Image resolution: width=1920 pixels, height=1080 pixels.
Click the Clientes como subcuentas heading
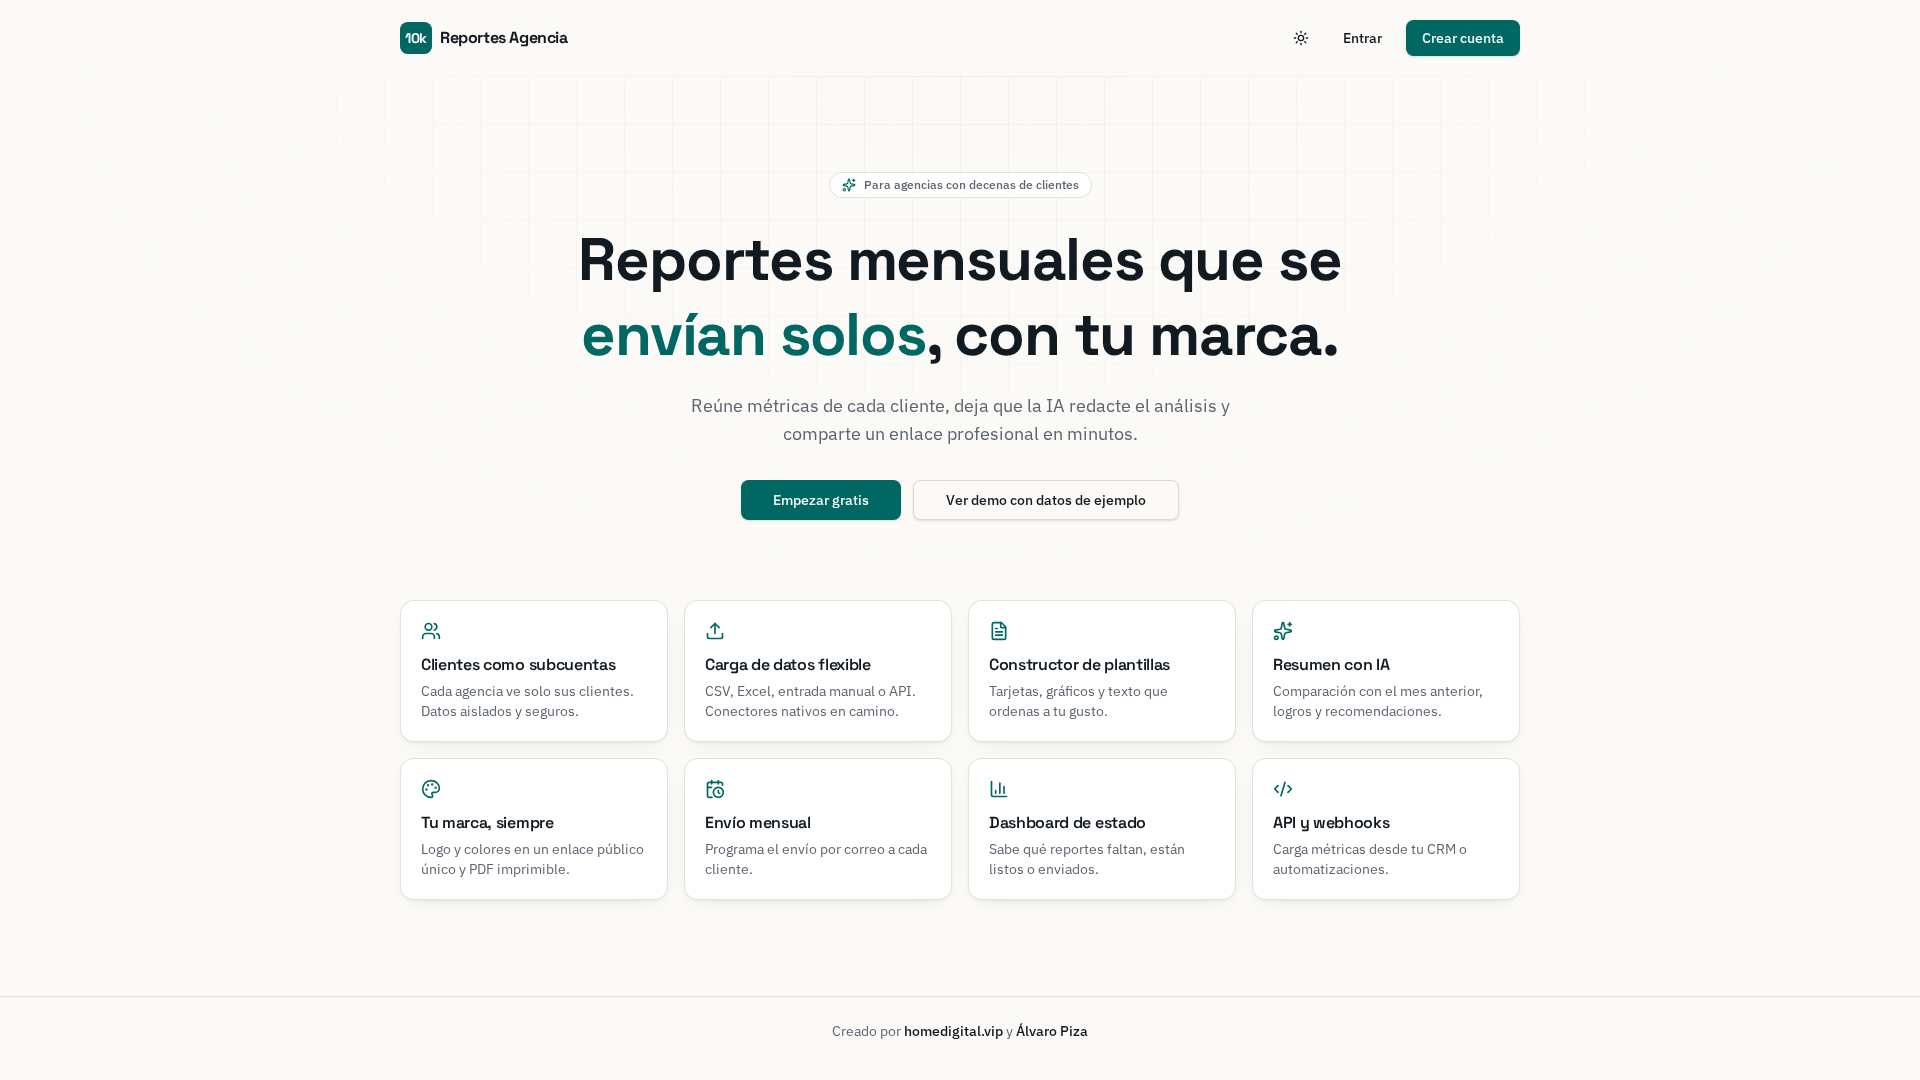[518, 665]
